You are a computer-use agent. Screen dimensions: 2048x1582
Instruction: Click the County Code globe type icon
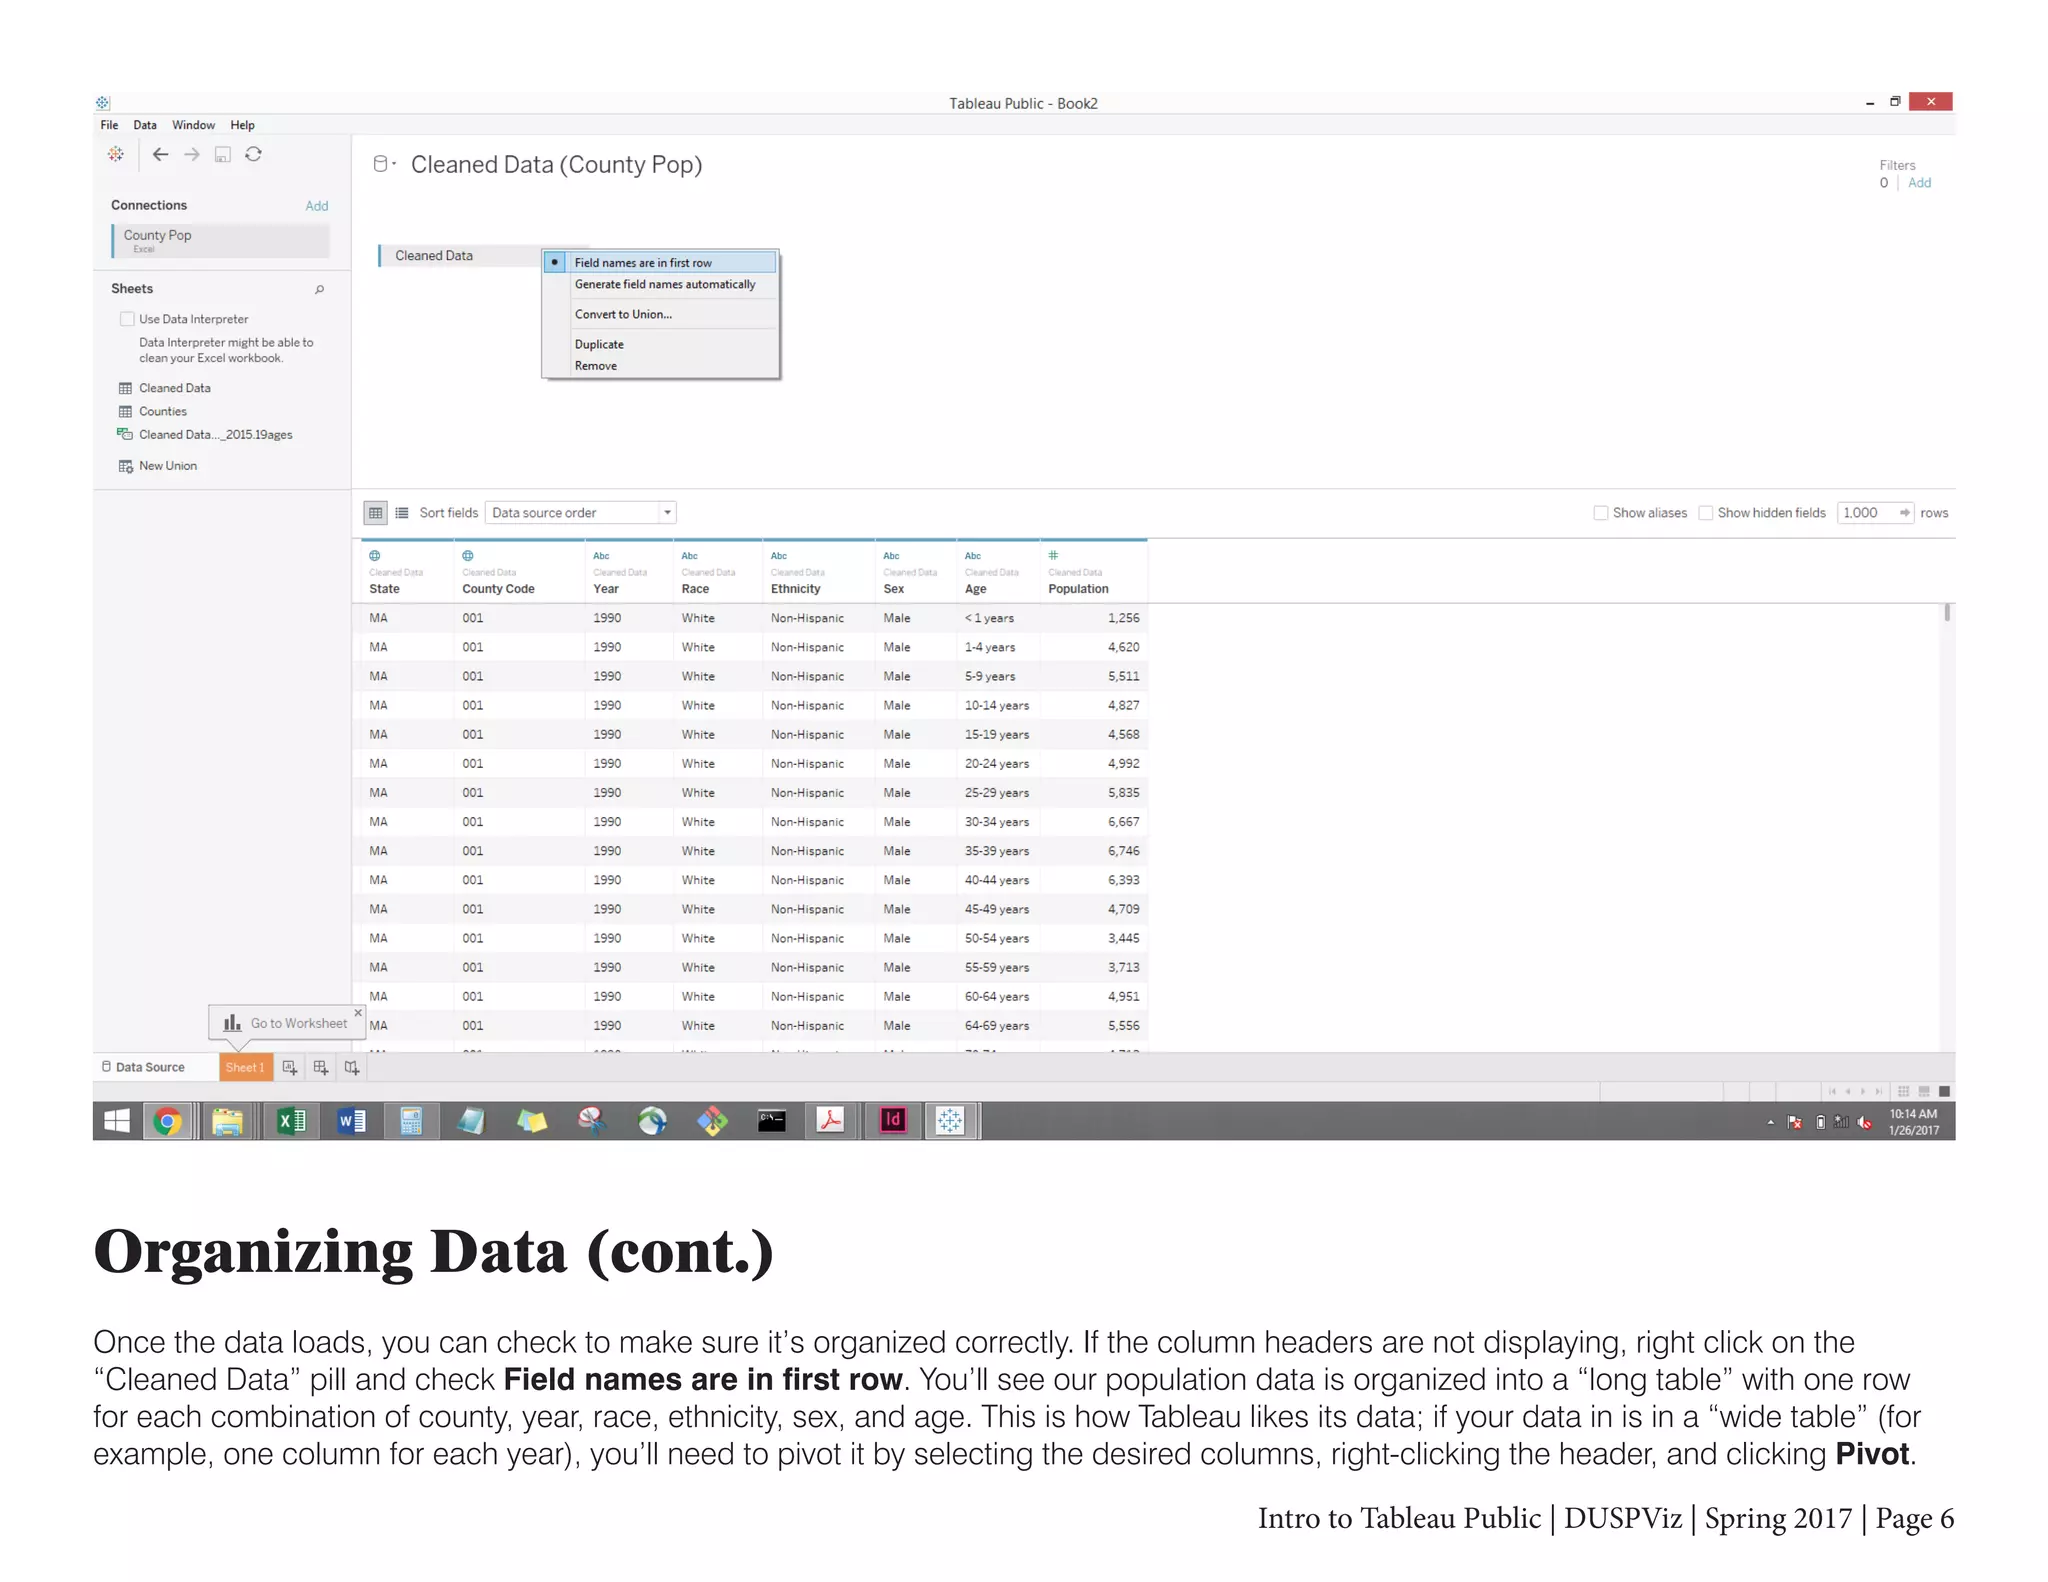coord(468,556)
